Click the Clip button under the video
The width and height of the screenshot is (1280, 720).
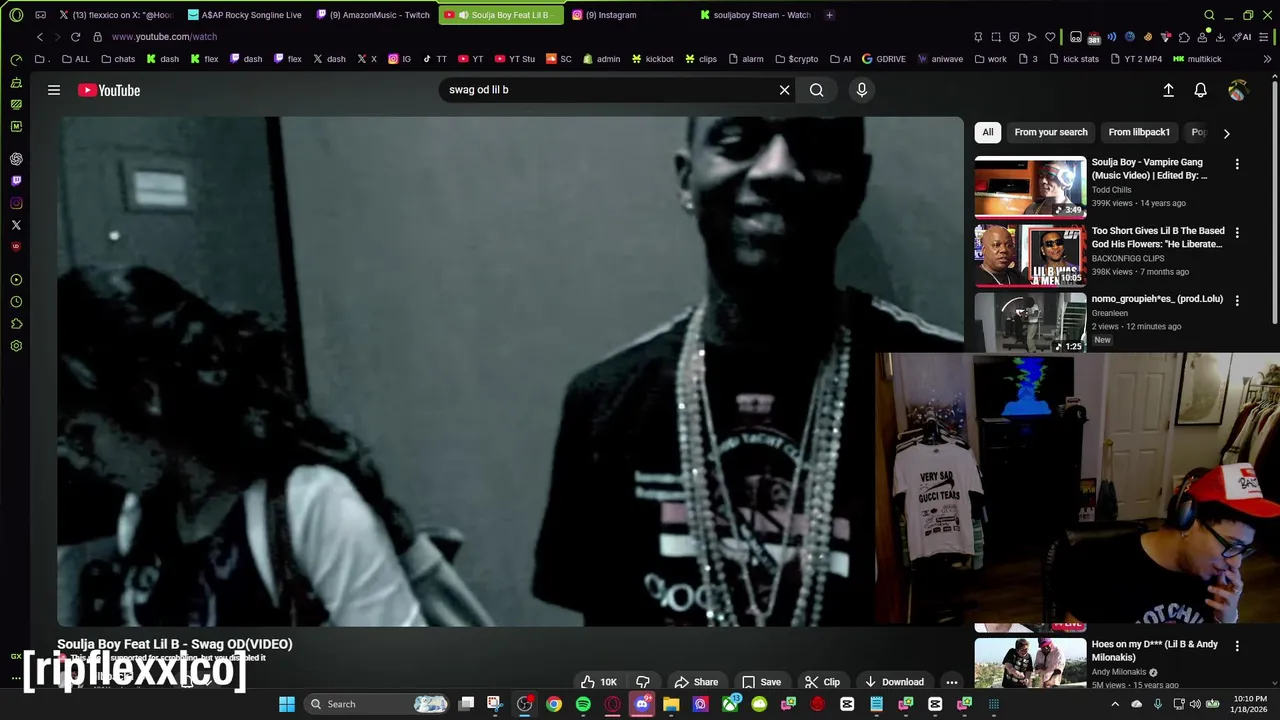823,682
